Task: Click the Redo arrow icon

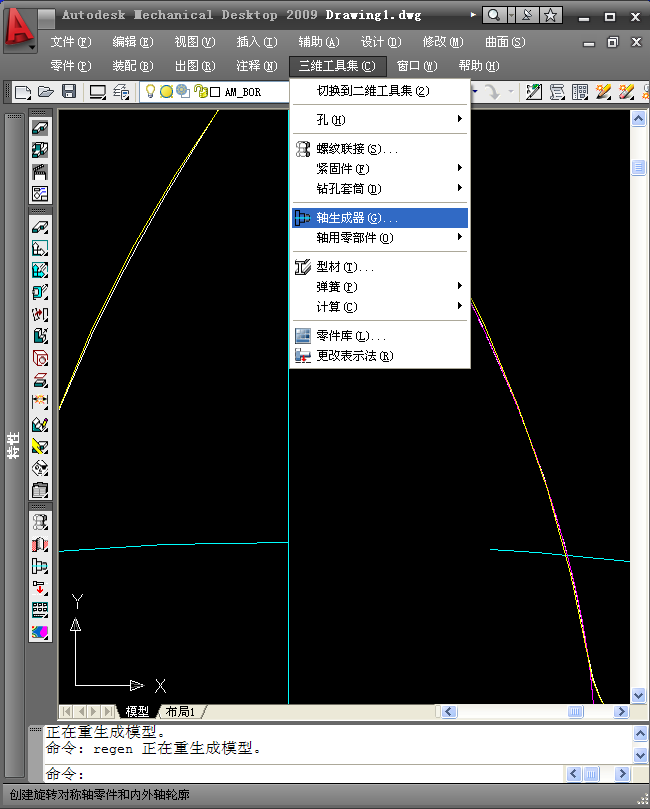Action: pos(492,92)
